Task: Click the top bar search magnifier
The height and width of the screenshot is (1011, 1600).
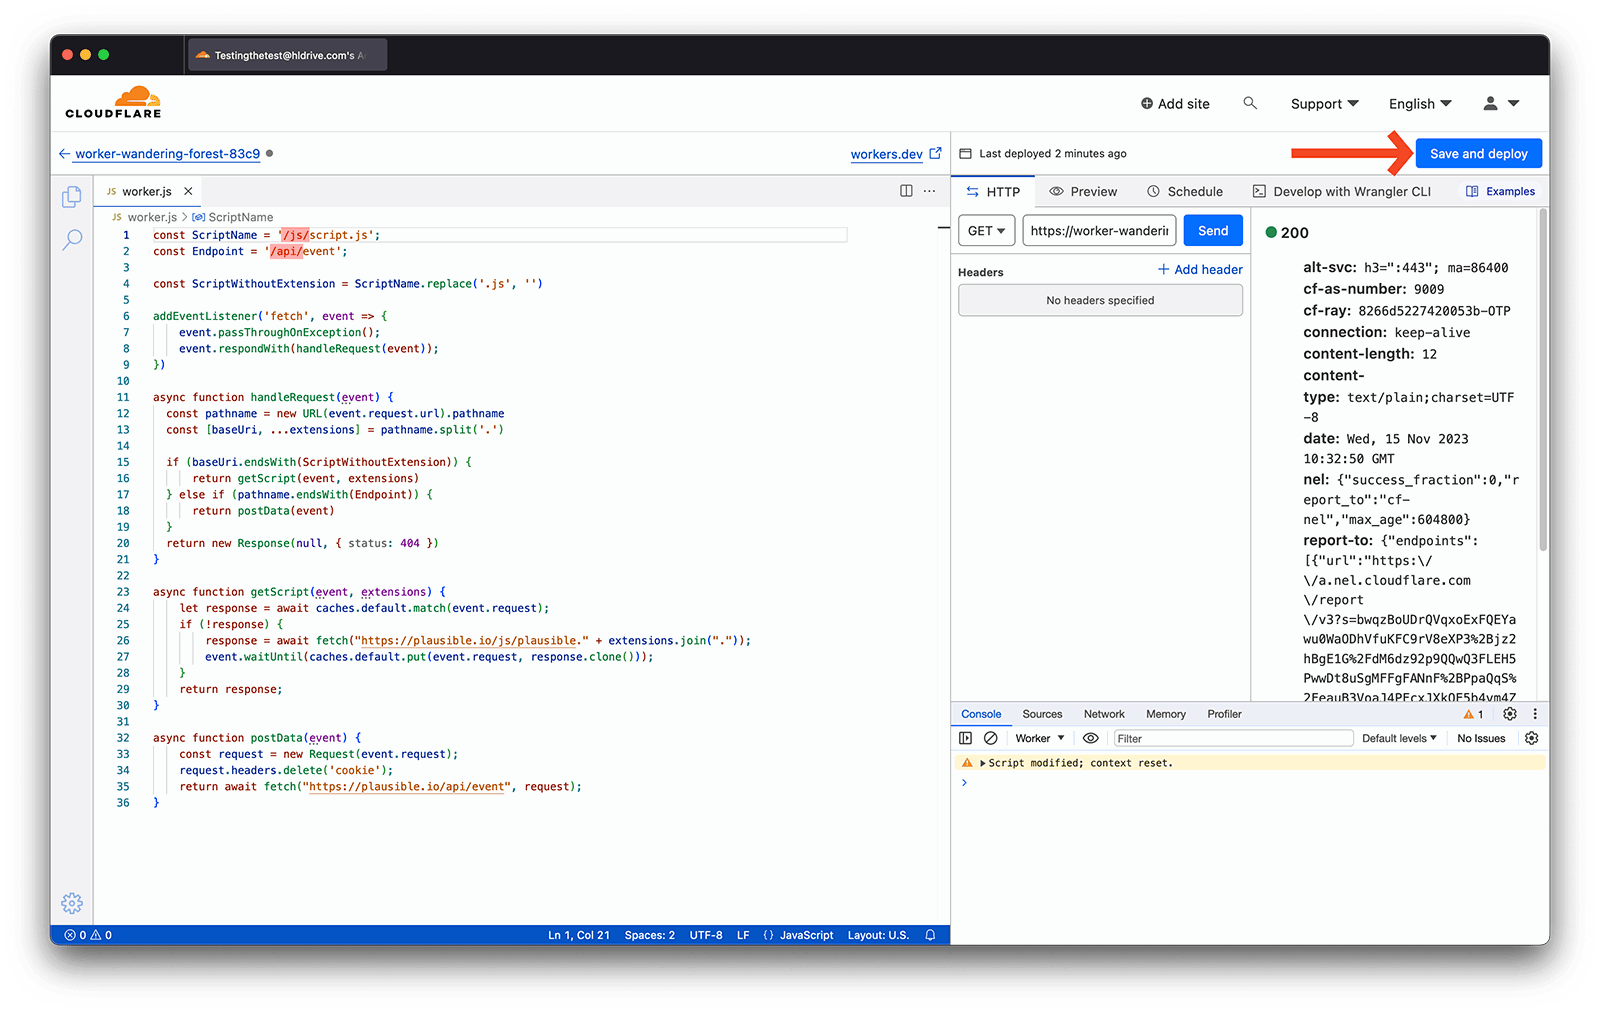Action: 1250,103
